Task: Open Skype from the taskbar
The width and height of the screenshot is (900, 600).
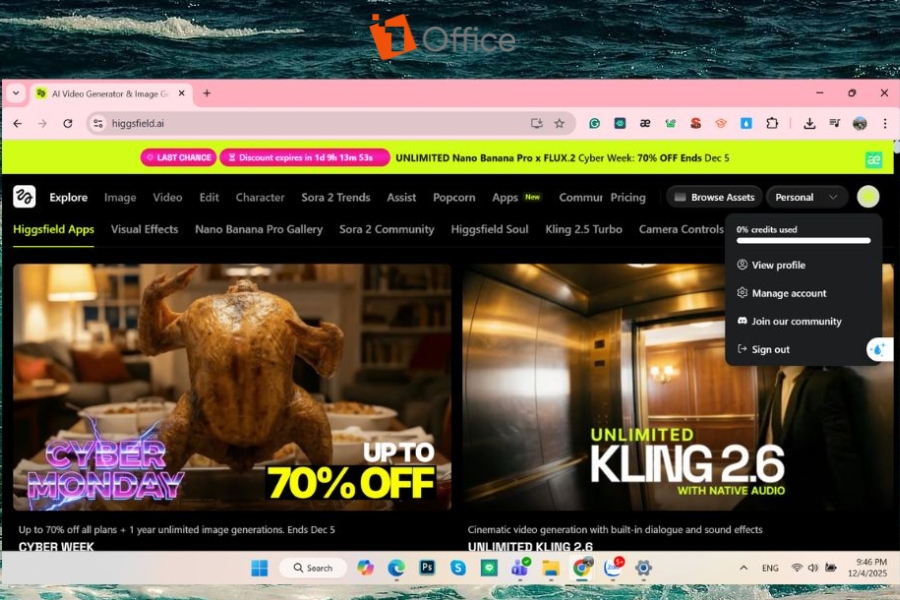Action: [x=458, y=568]
